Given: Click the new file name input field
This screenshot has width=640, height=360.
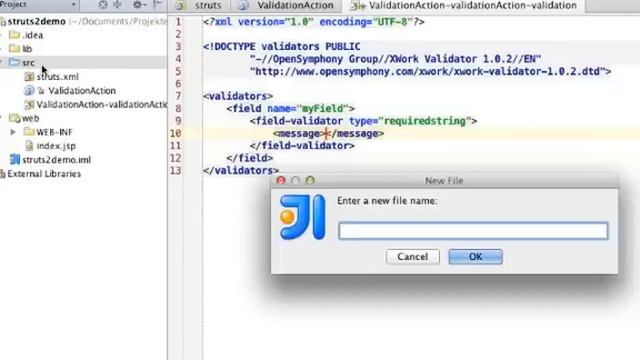Looking at the screenshot, I should (473, 231).
